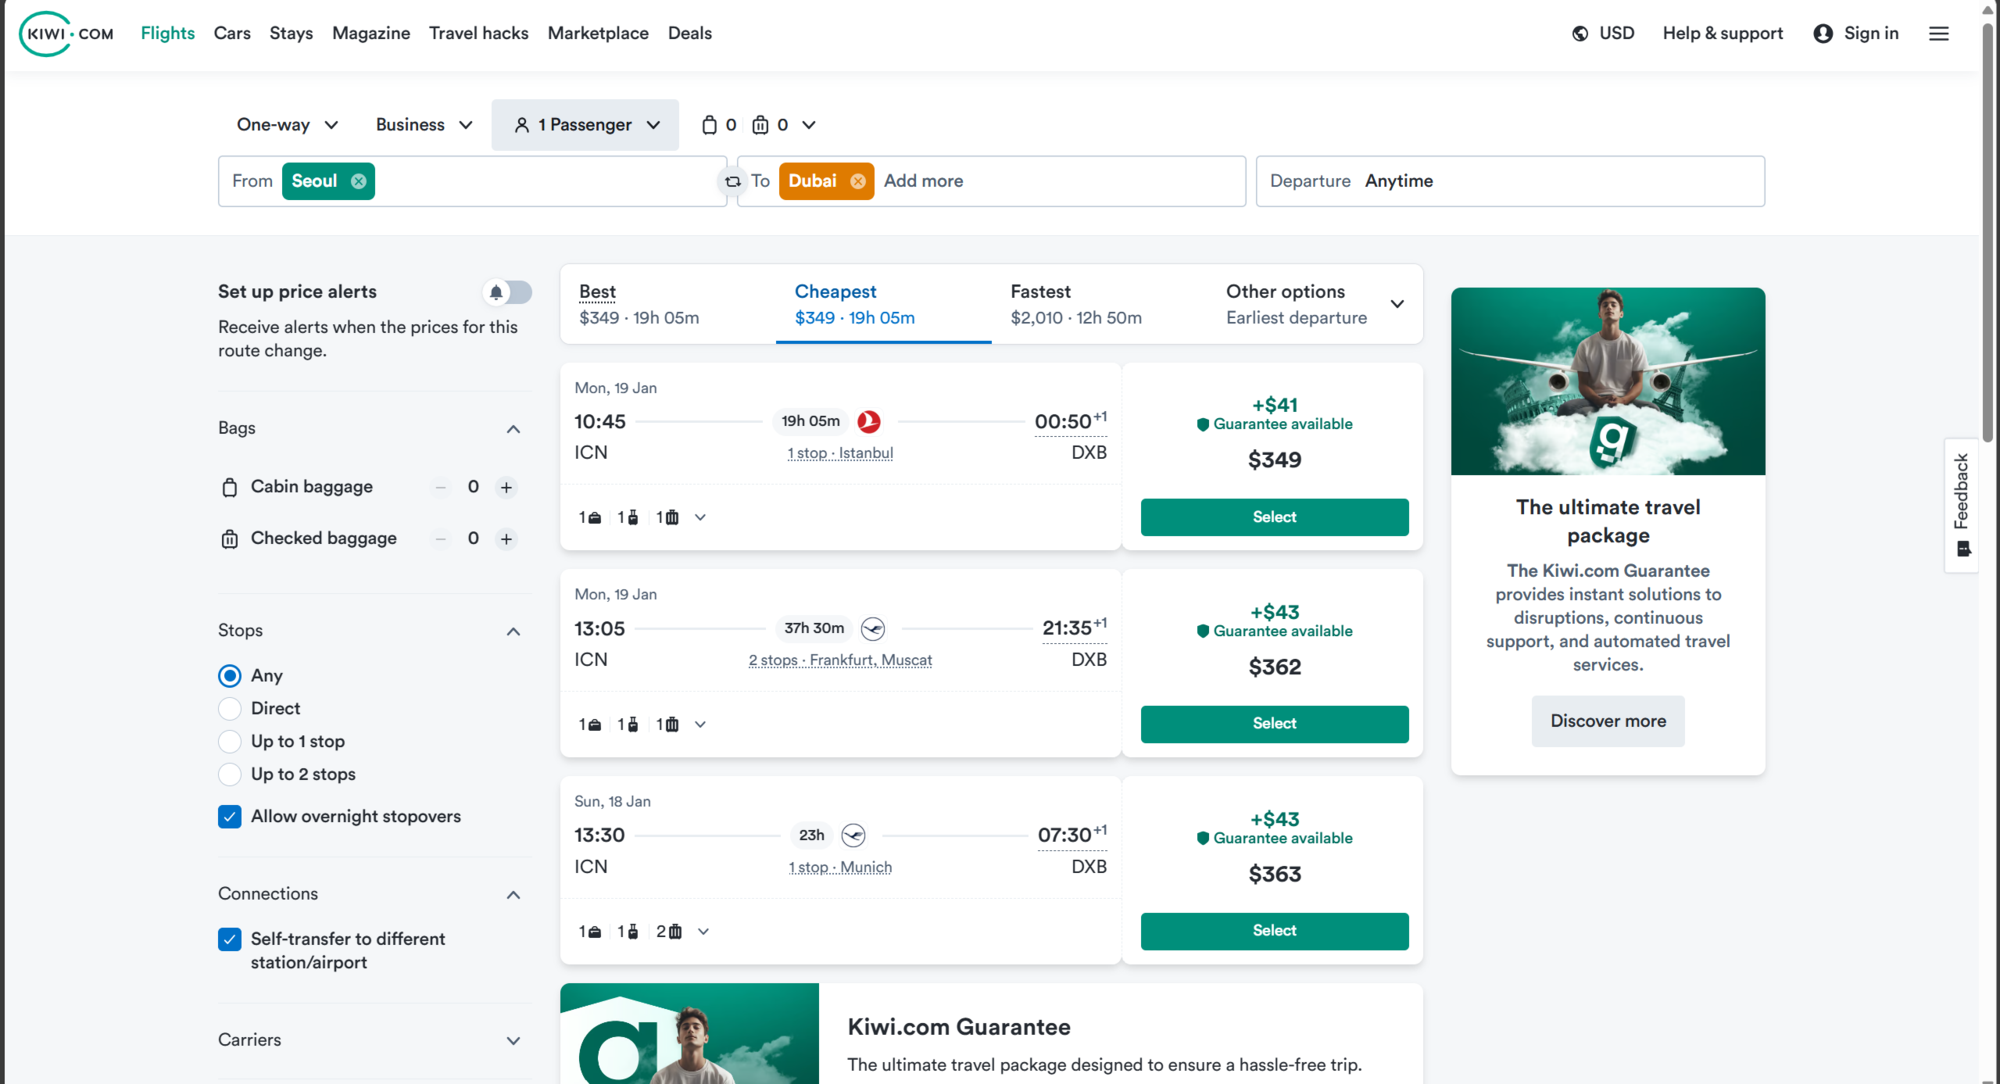This screenshot has height=1084, width=2000.
Task: Click the Discover more button
Action: pos(1608,721)
